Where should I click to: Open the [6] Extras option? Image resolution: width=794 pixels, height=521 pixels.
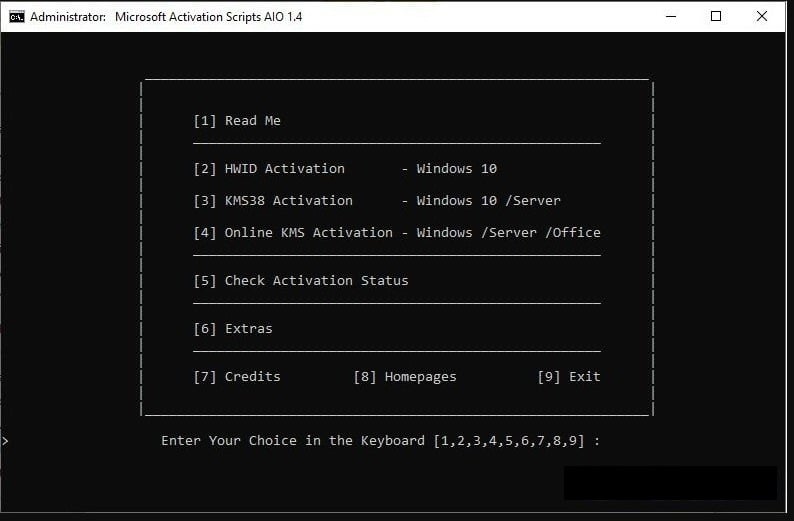coord(233,329)
